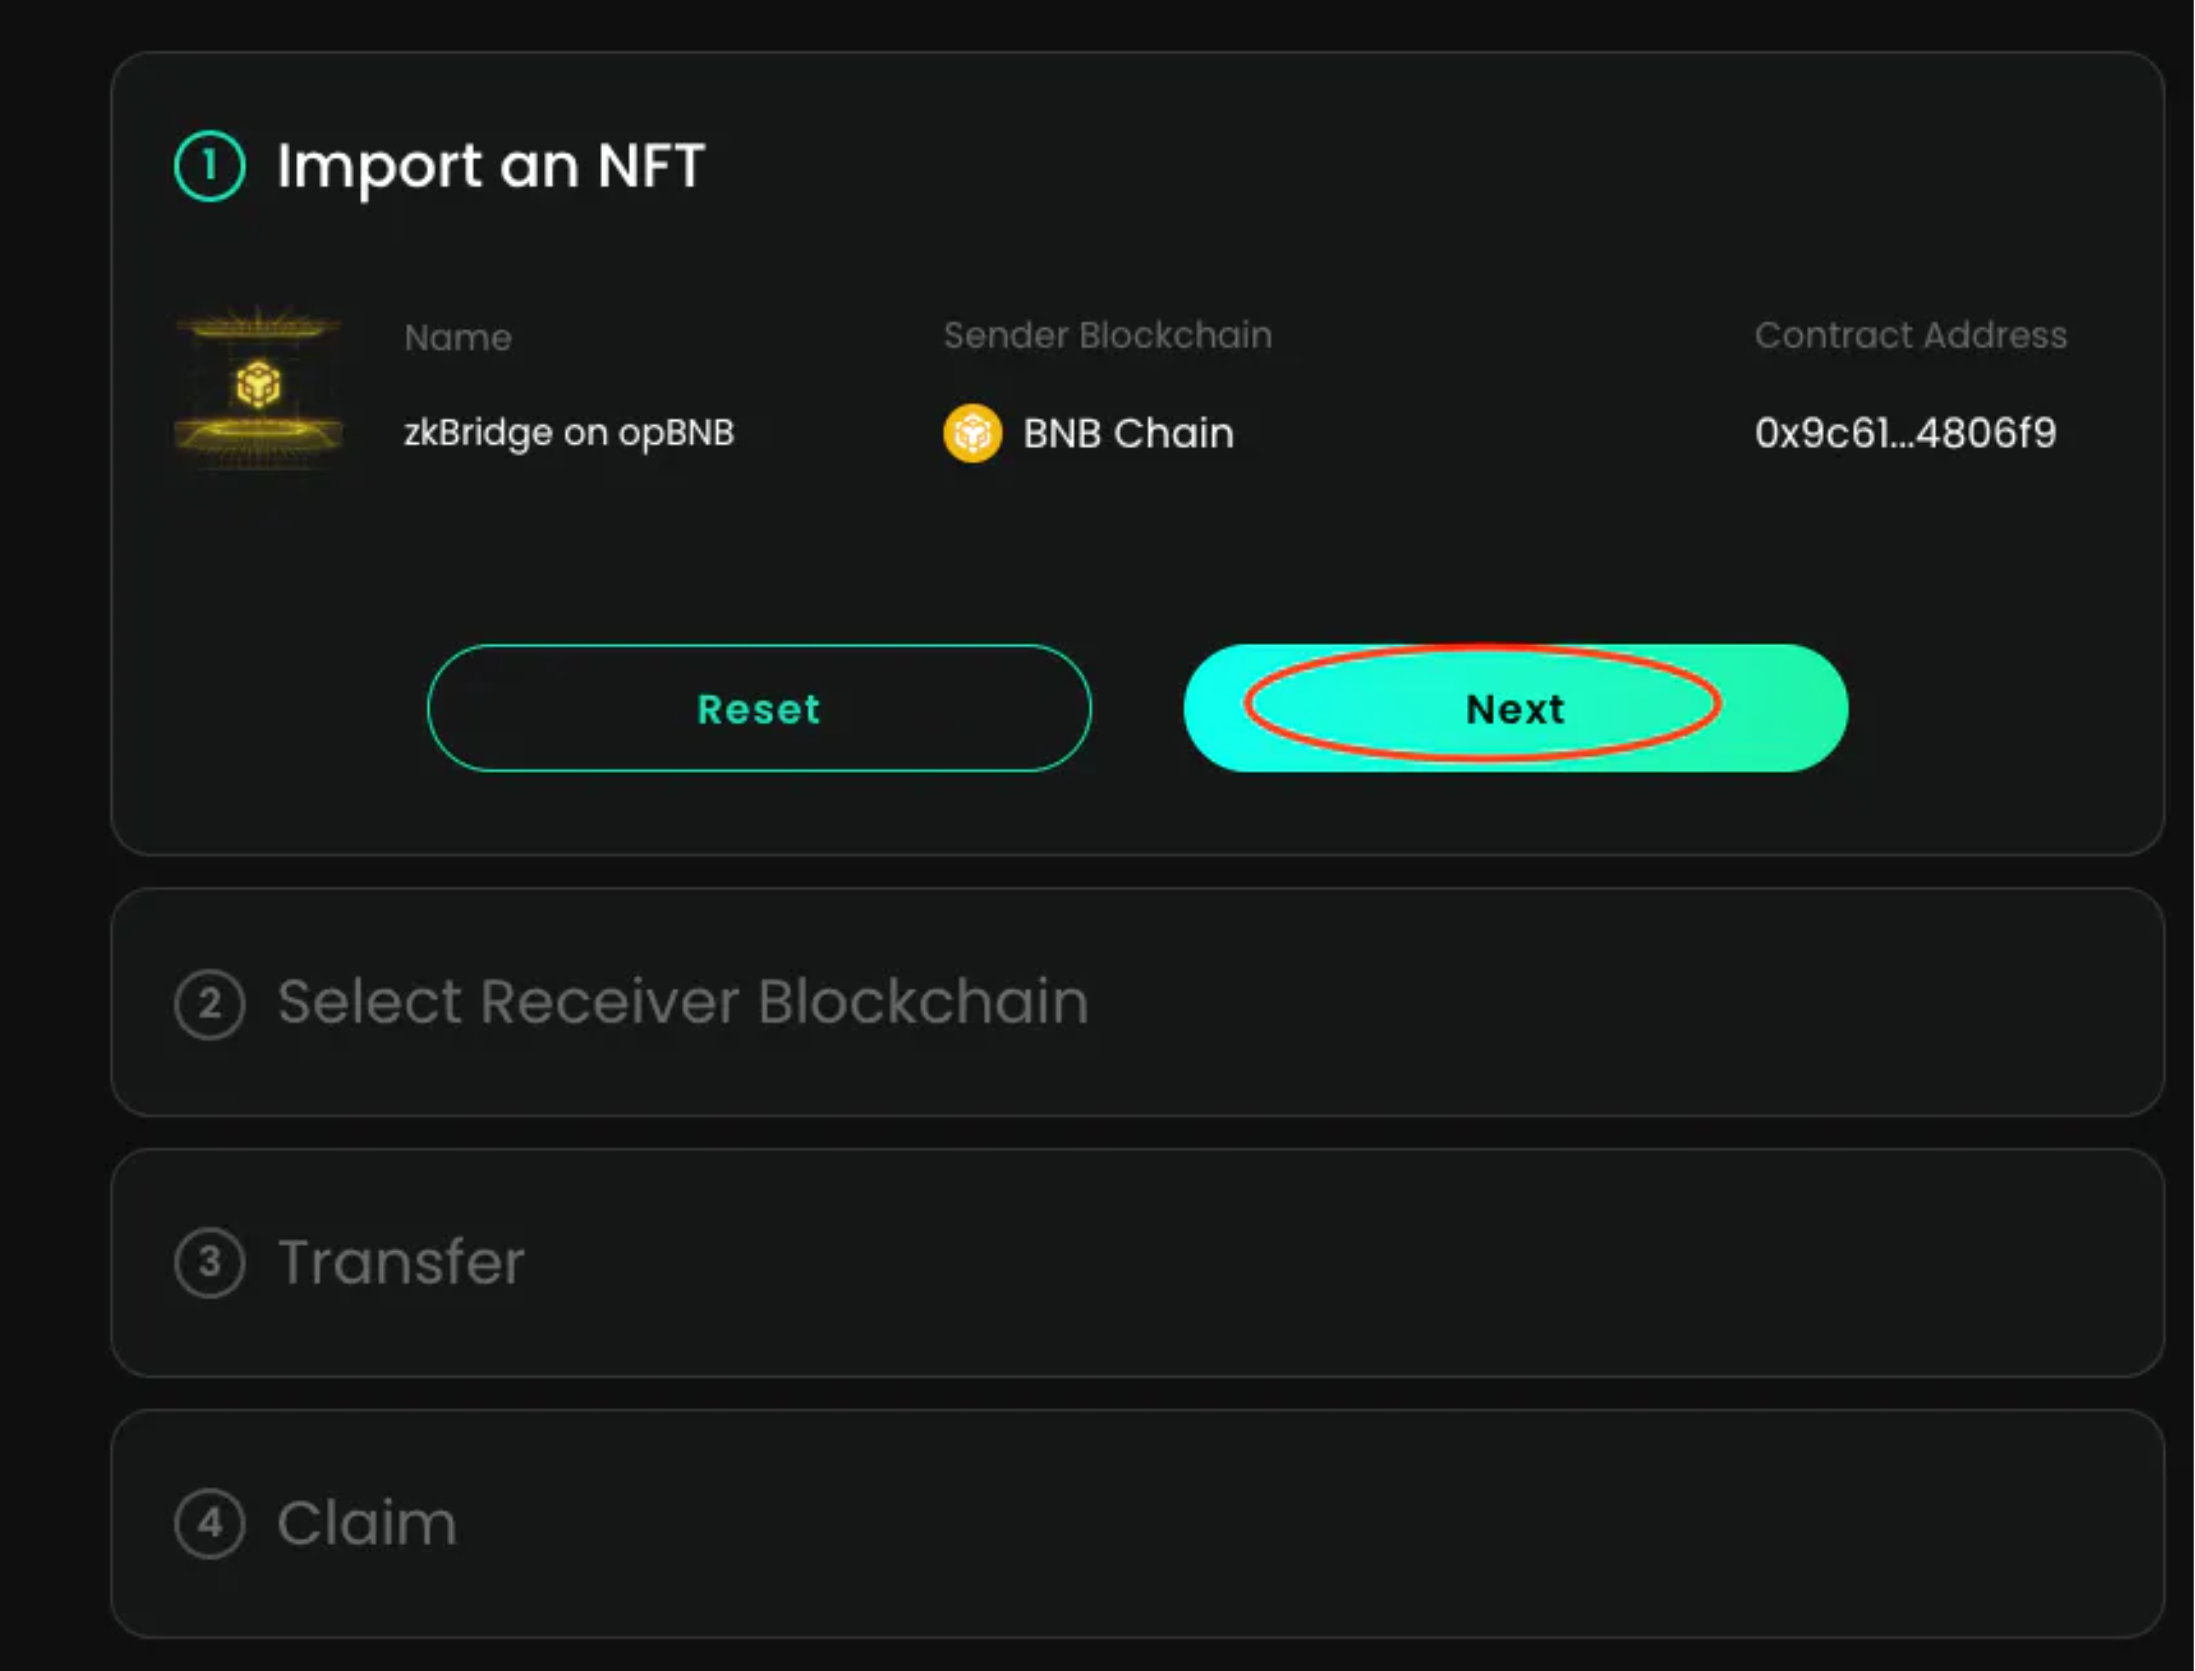Expand the Claim step panel
Viewport: 2195px width, 1671px height.
click(x=1138, y=1524)
